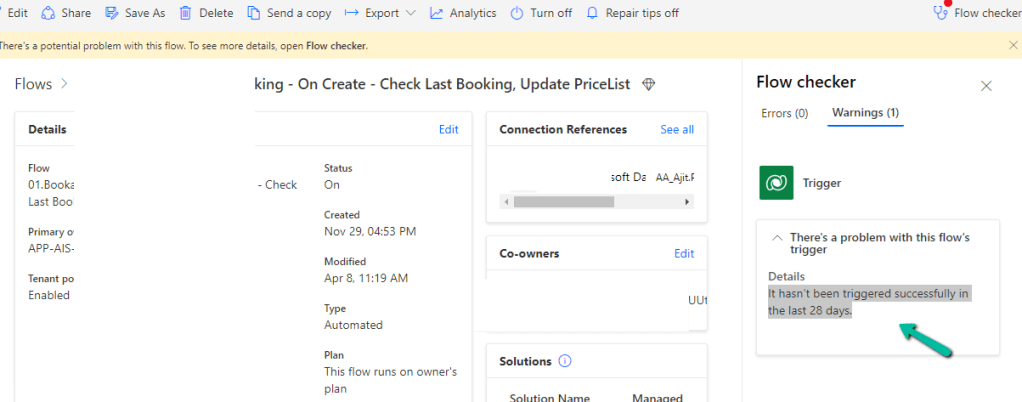Close the Flow checker panel
Image resolution: width=1022 pixels, height=402 pixels.
click(x=986, y=86)
